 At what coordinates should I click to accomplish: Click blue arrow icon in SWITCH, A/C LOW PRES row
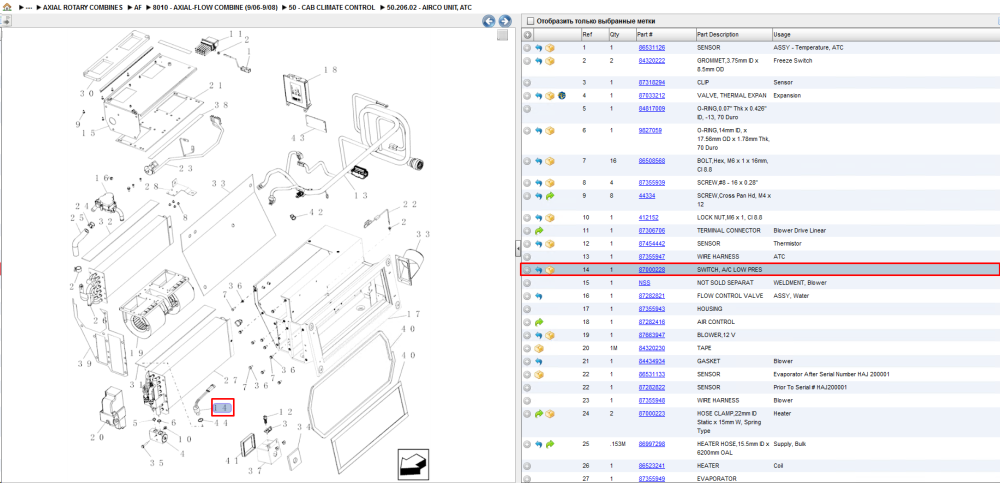click(538, 270)
